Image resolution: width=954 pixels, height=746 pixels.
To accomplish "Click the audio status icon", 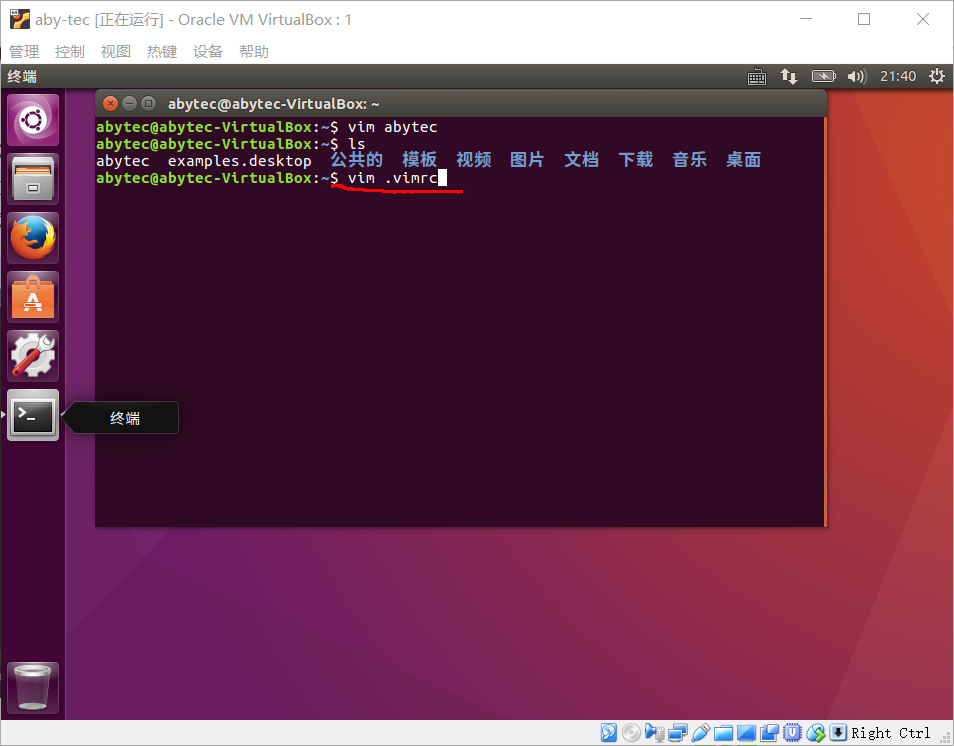I will (655, 733).
